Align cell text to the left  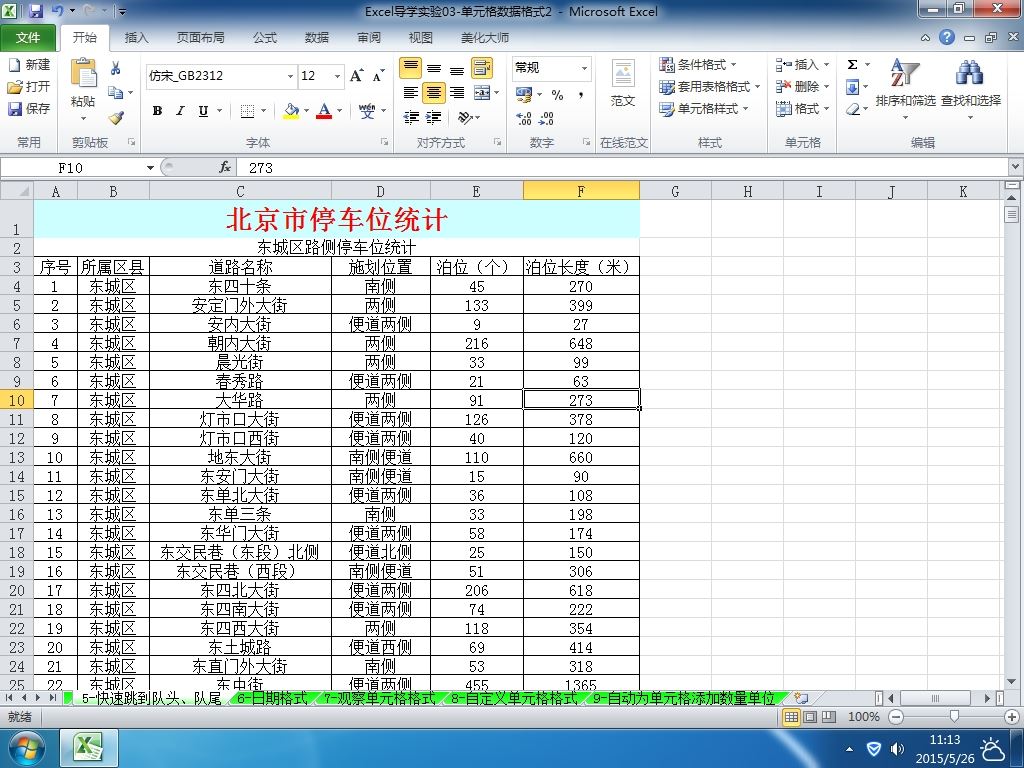411,93
